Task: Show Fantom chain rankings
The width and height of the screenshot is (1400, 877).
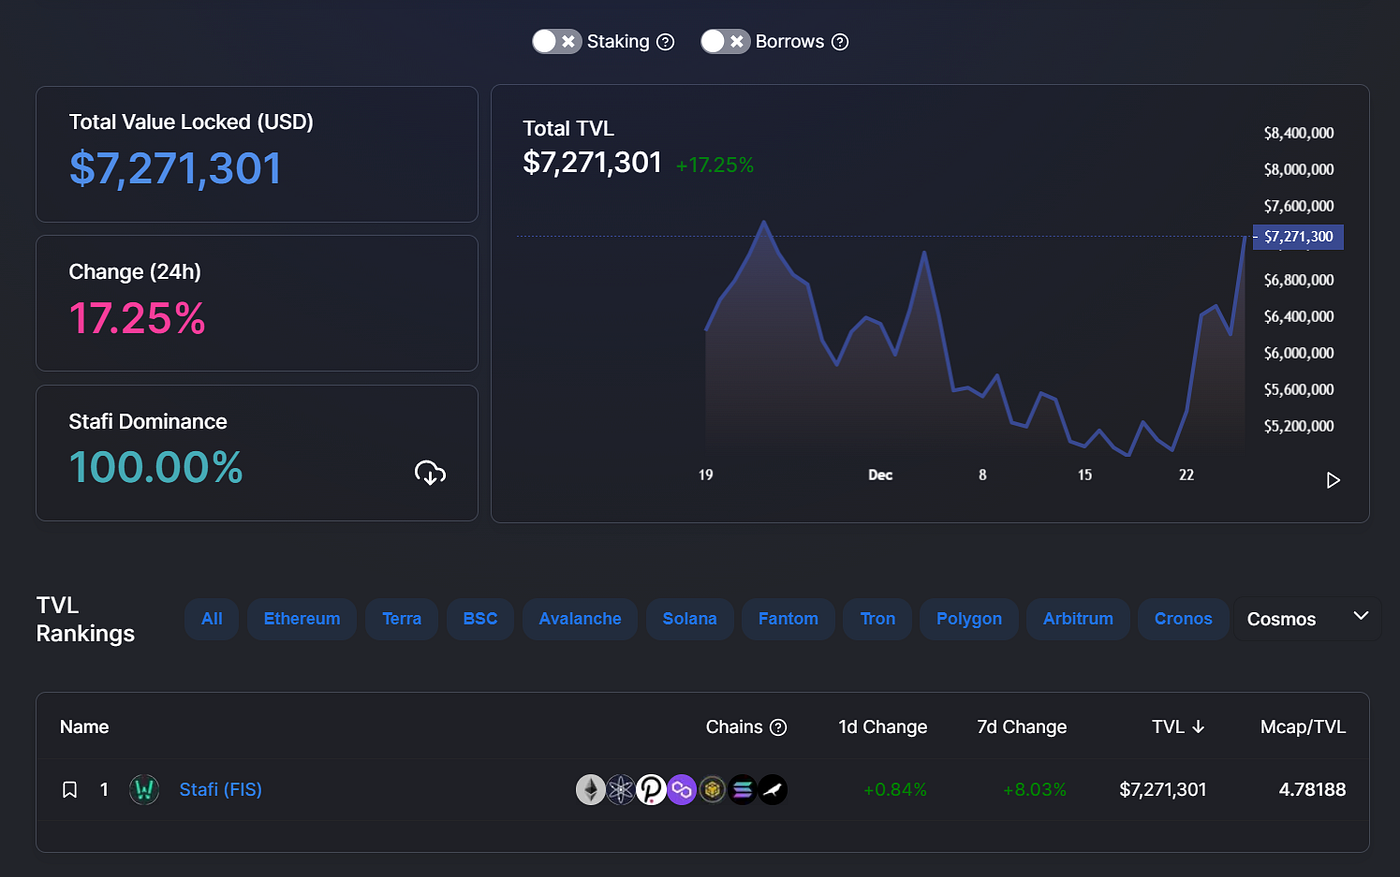Action: (788, 619)
